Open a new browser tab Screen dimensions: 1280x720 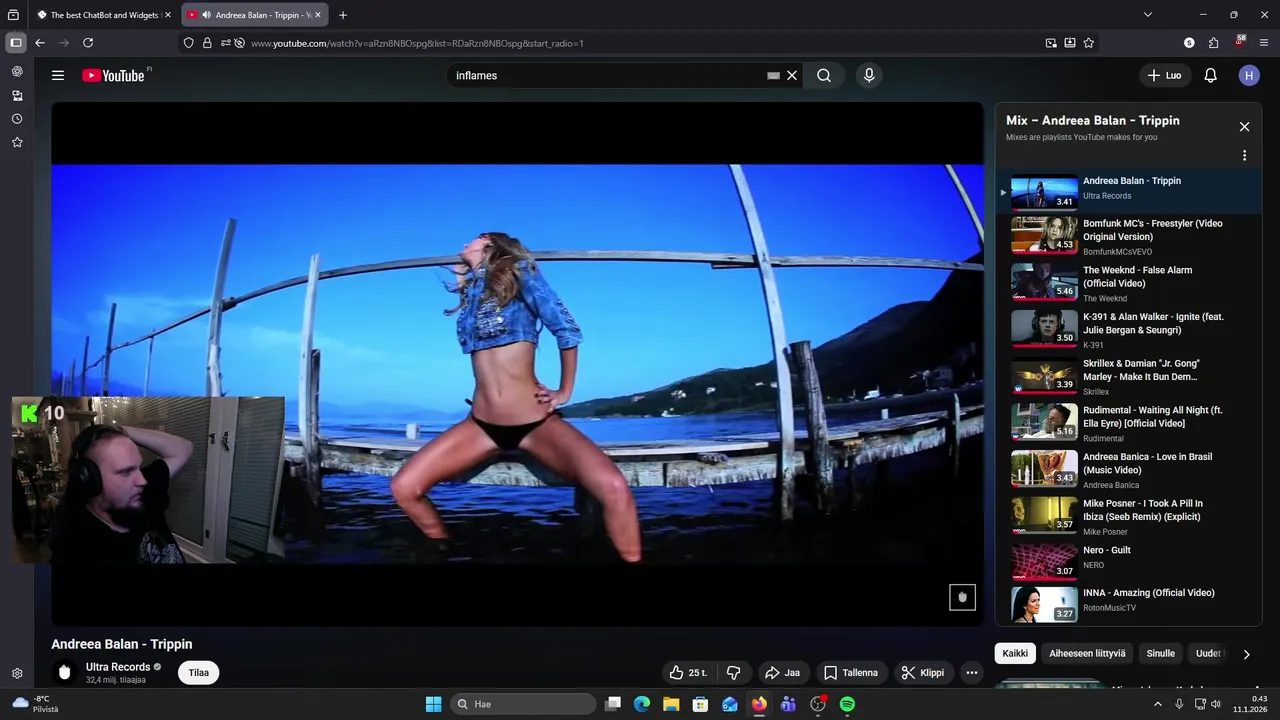tap(343, 15)
